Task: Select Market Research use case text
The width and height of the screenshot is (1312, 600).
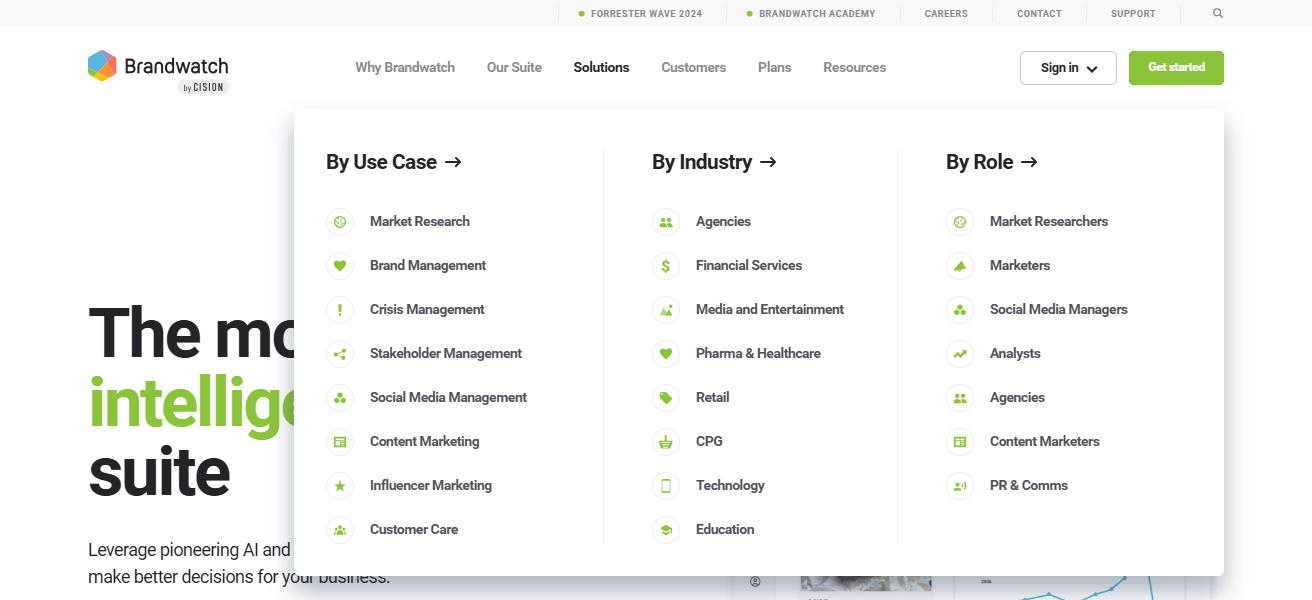Action: [x=420, y=222]
